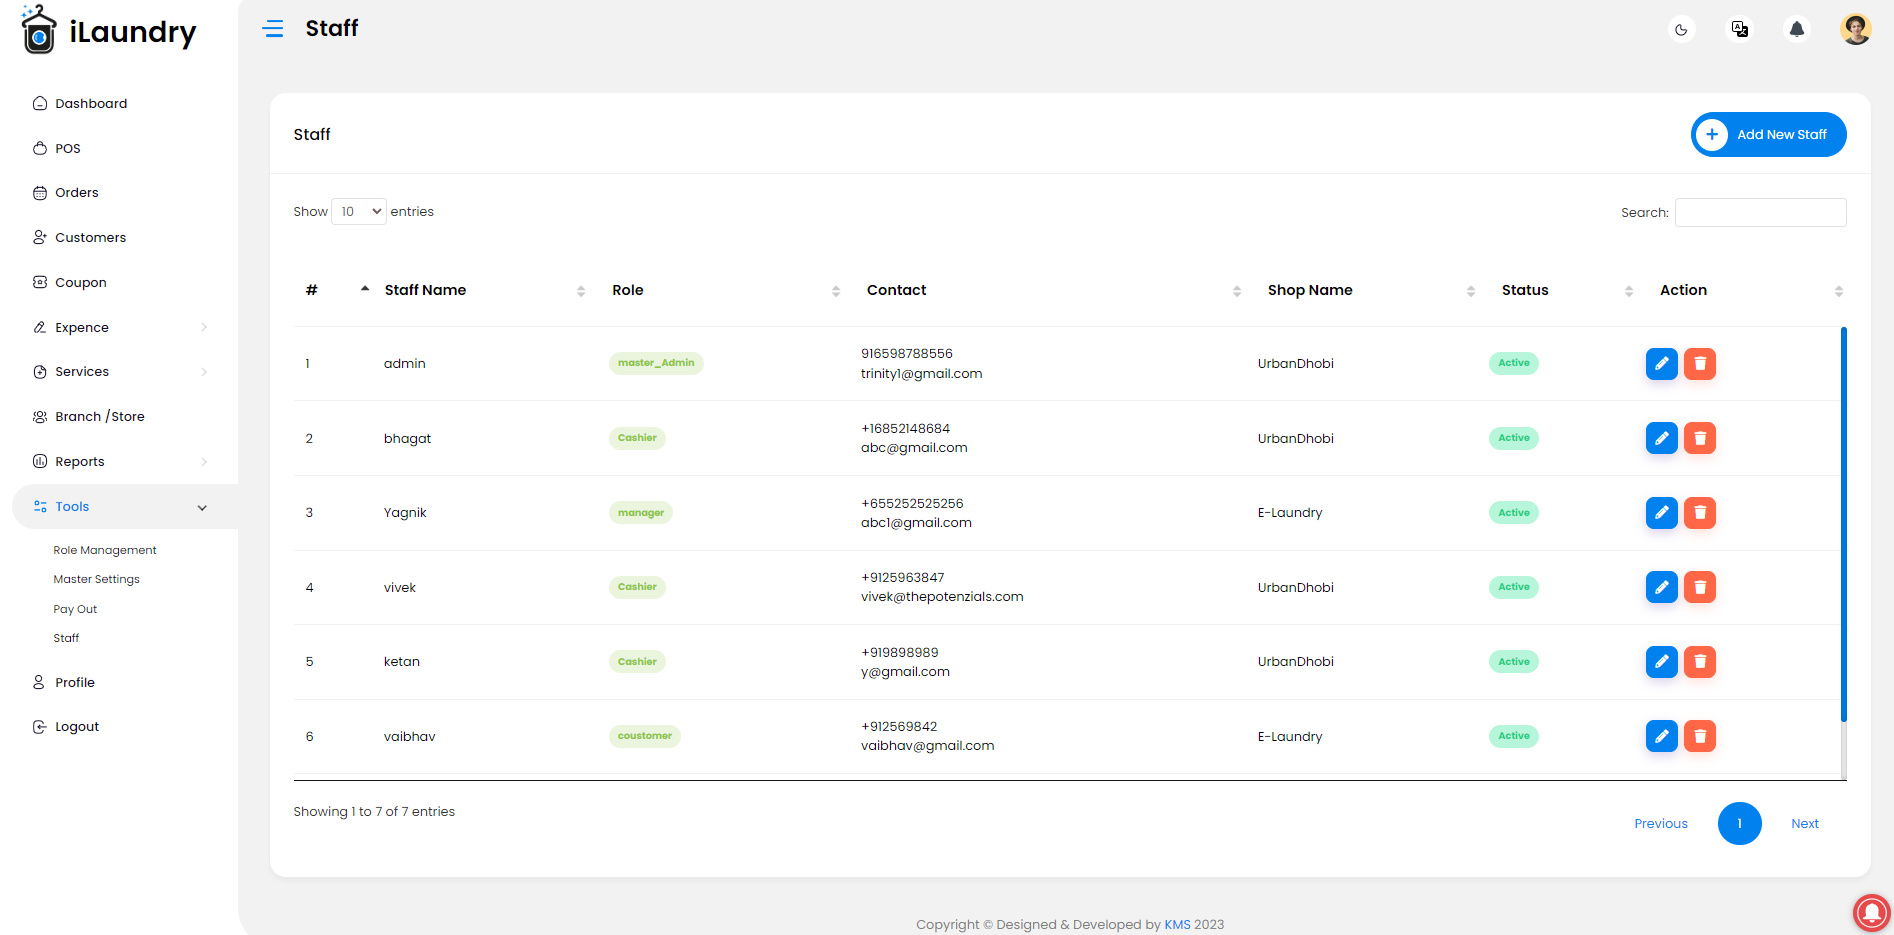Edit the admin staff row
The height and width of the screenshot is (935, 1894).
1661,364
